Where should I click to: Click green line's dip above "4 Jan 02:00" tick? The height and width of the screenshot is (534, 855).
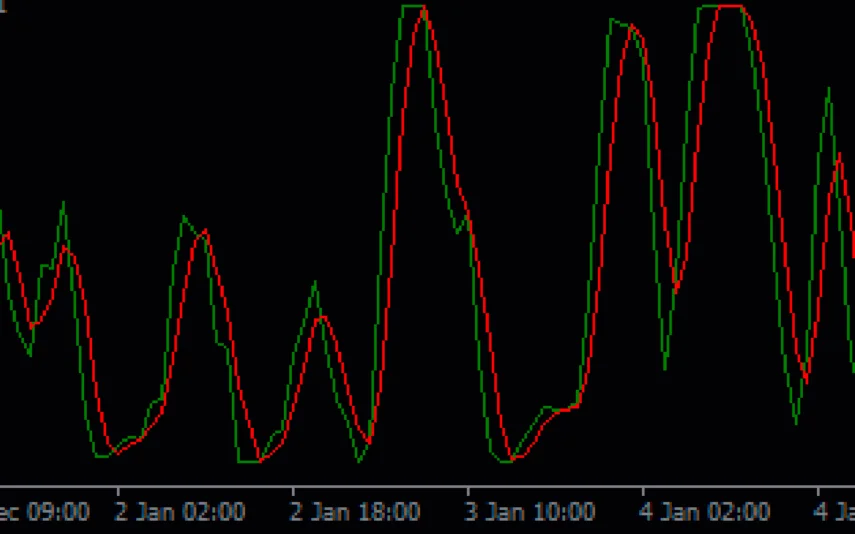[666, 368]
